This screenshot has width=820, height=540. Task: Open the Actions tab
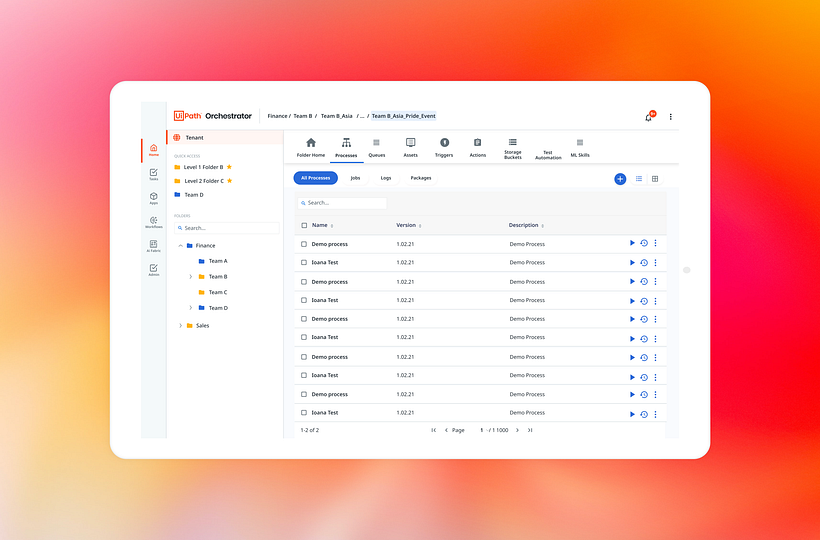click(x=477, y=148)
